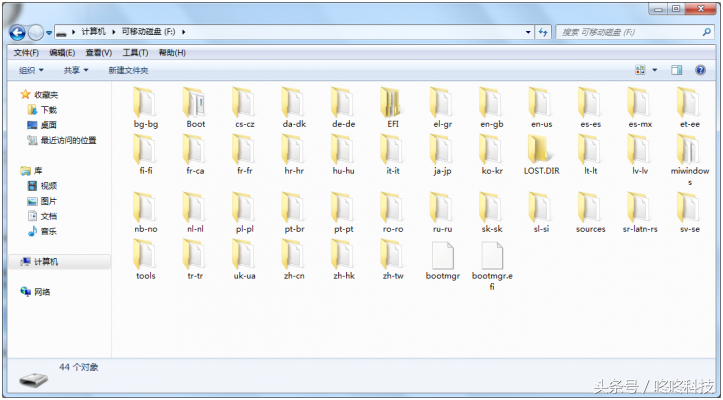Expand the arrow after 可移动磁盘 (F:)
The height and width of the screenshot is (400, 723).
pyautogui.click(x=184, y=32)
